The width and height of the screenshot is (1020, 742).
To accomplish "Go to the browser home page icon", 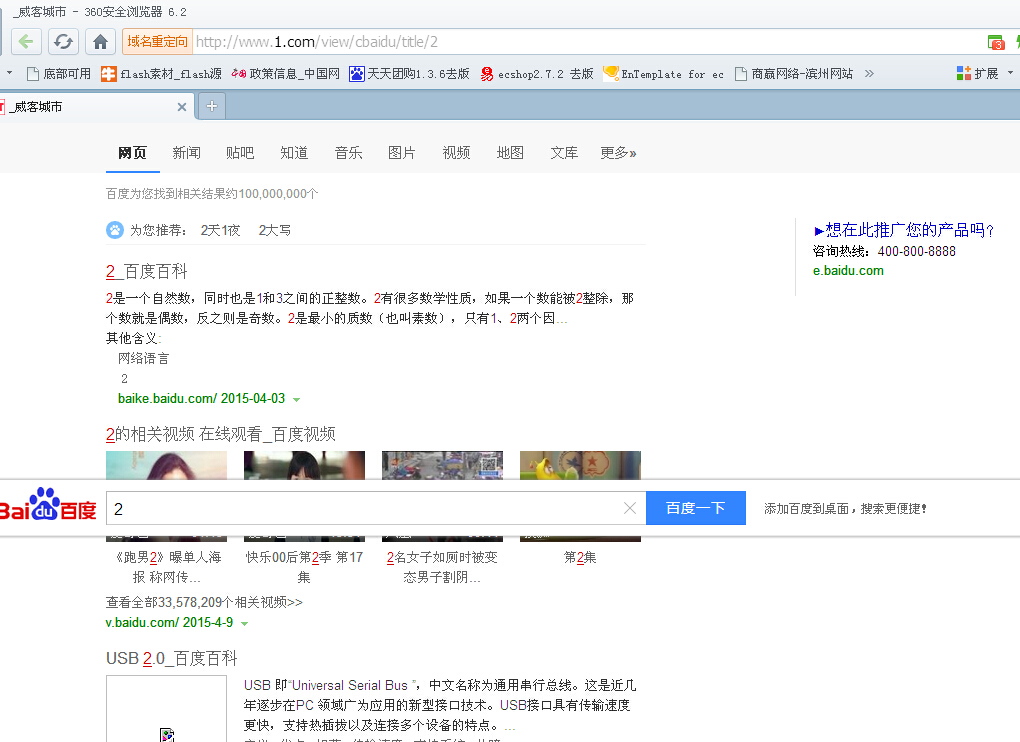I will (100, 42).
